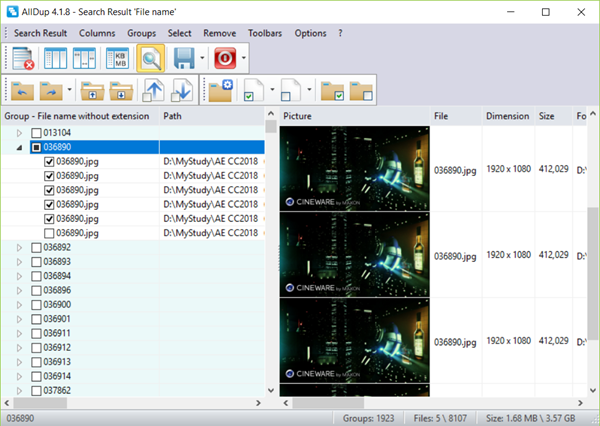Open the Groups menu
This screenshot has width=600, height=426.
pos(142,33)
